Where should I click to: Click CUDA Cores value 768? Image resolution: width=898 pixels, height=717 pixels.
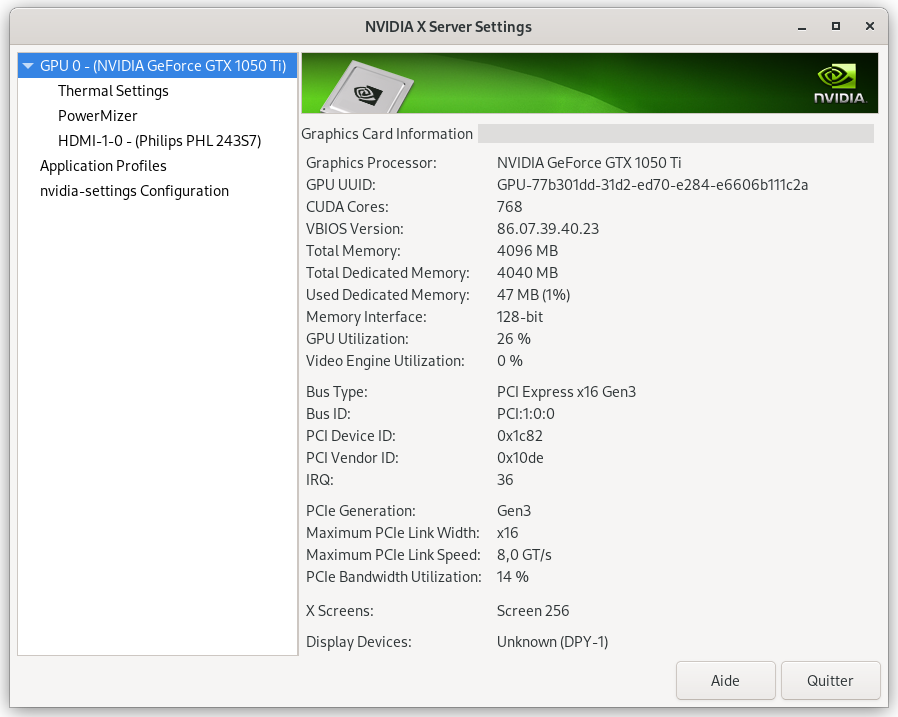[x=509, y=207]
